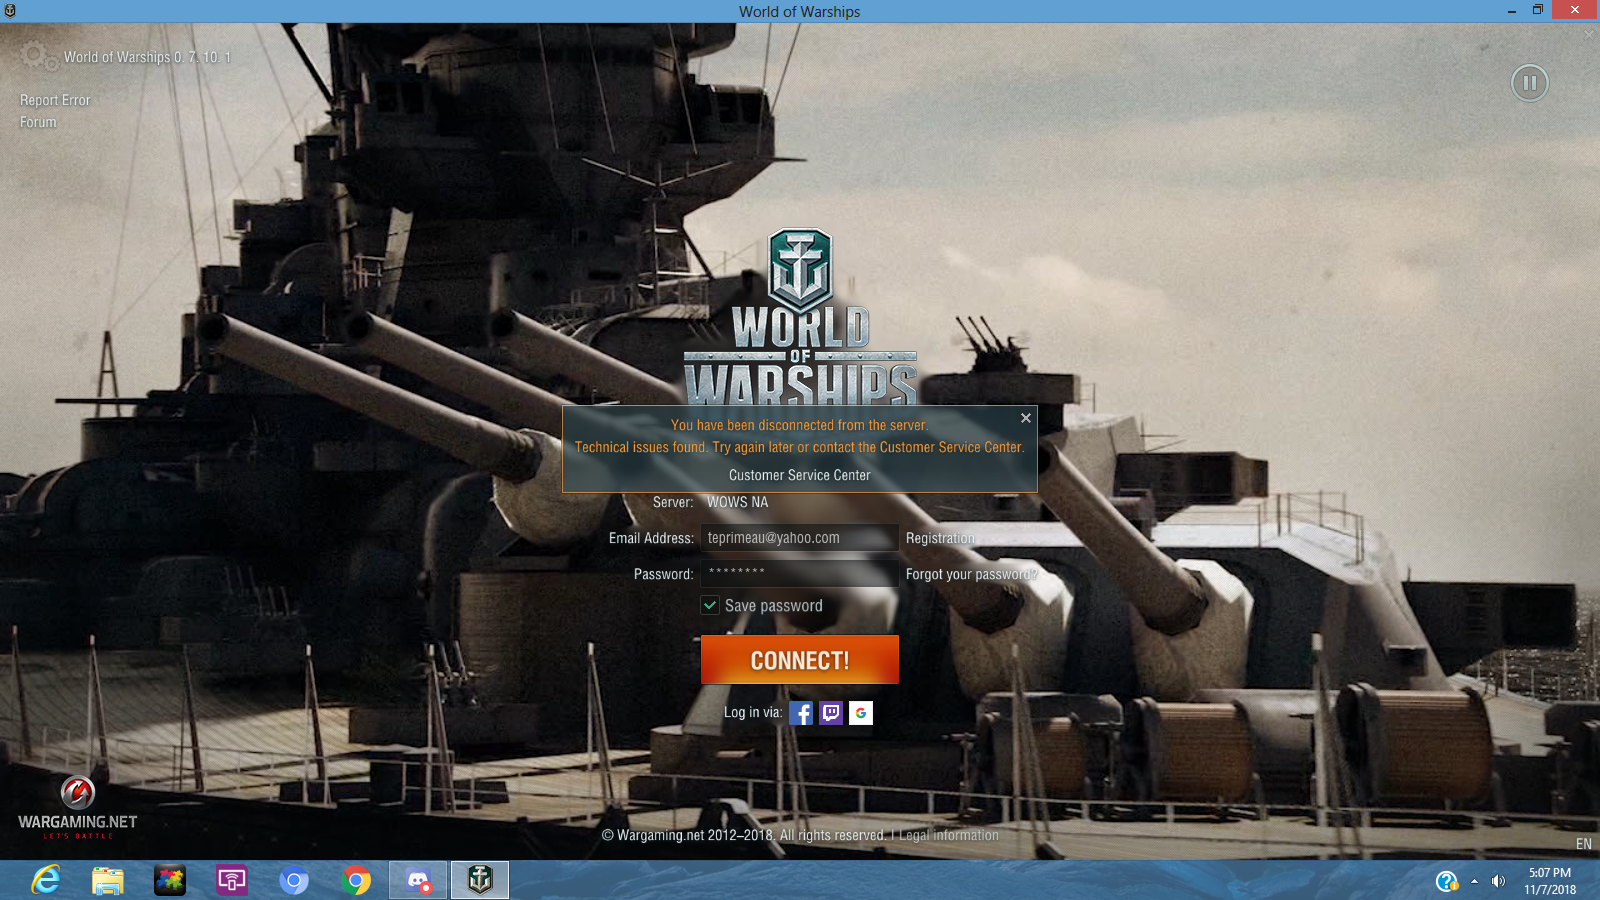Open settings gear next to version text
Screen dimensions: 1600x900
(x=35, y=55)
